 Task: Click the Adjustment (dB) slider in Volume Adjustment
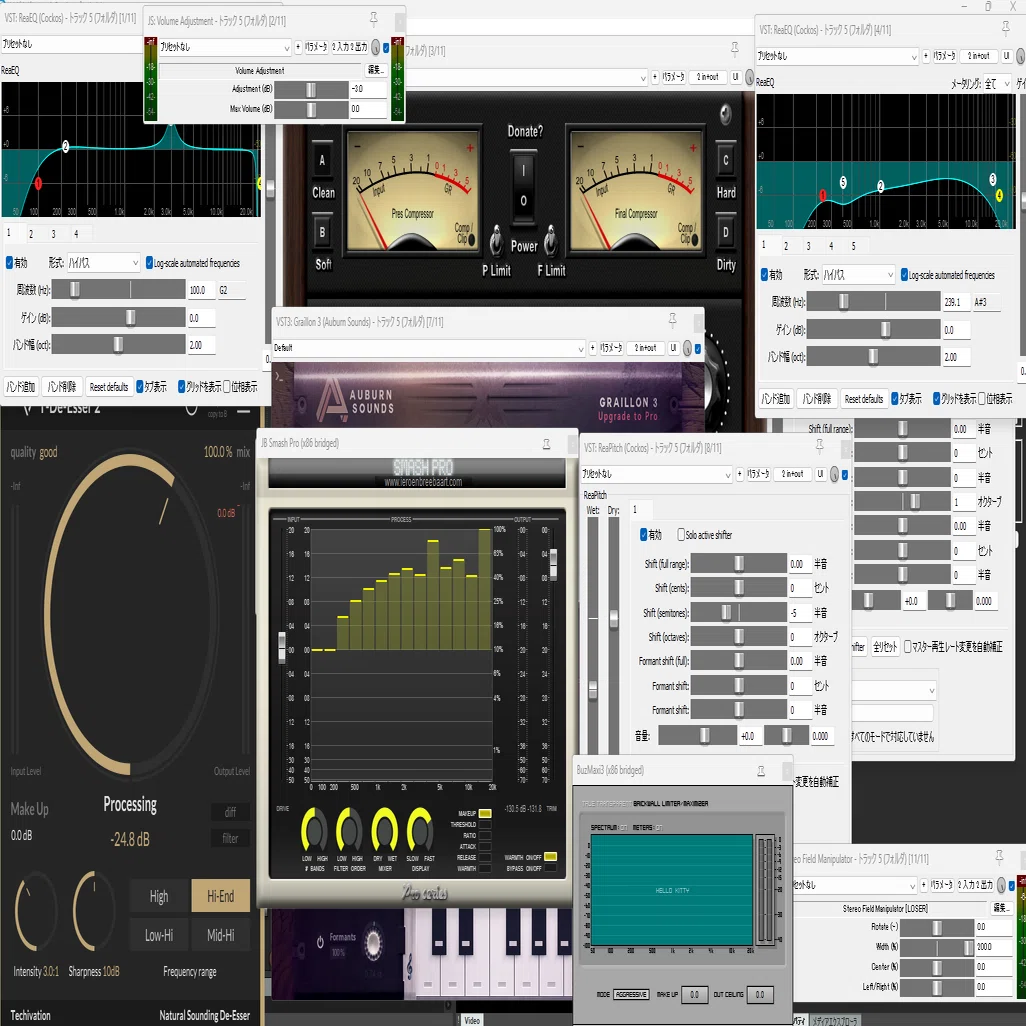point(311,89)
